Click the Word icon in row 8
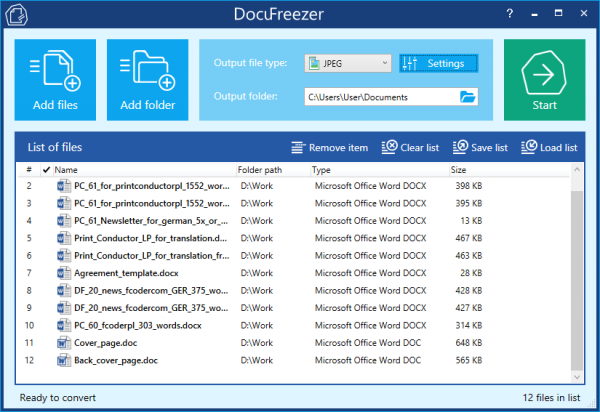The image size is (600, 412). (64, 291)
